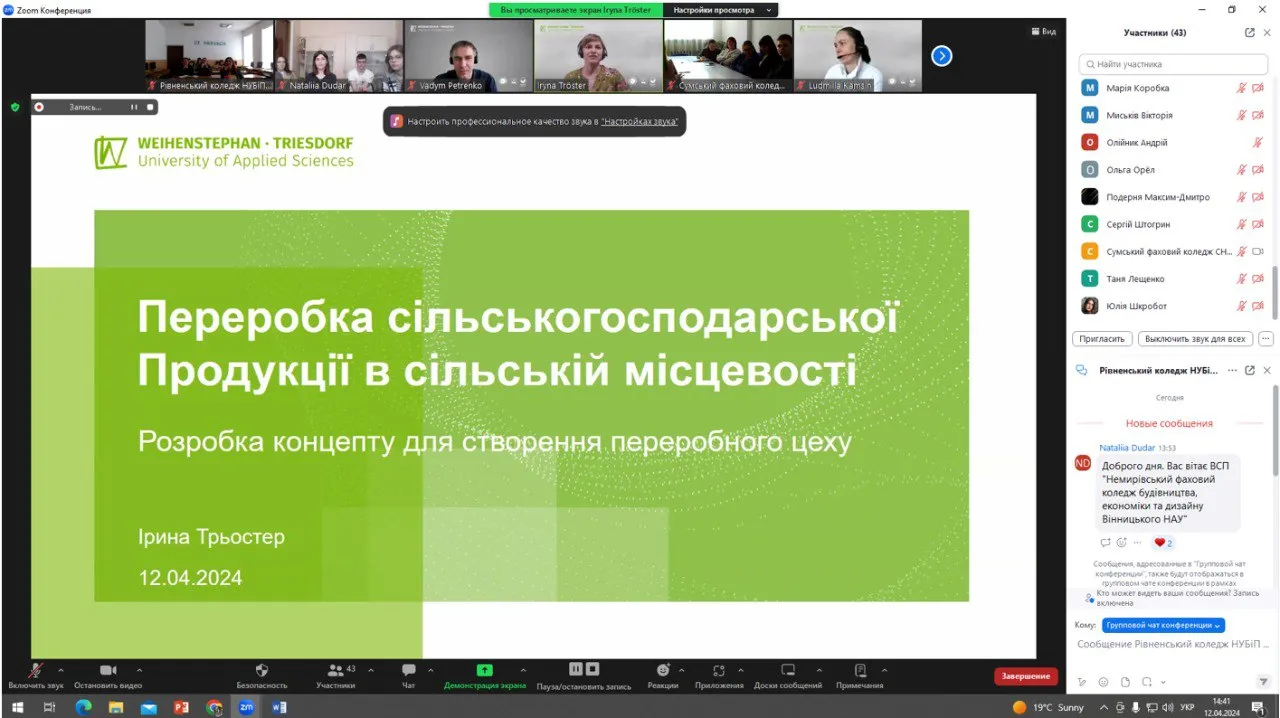Expand the Настройки просмотра dropdown
Image resolution: width=1280 pixels, height=718 pixels.
click(x=722, y=10)
